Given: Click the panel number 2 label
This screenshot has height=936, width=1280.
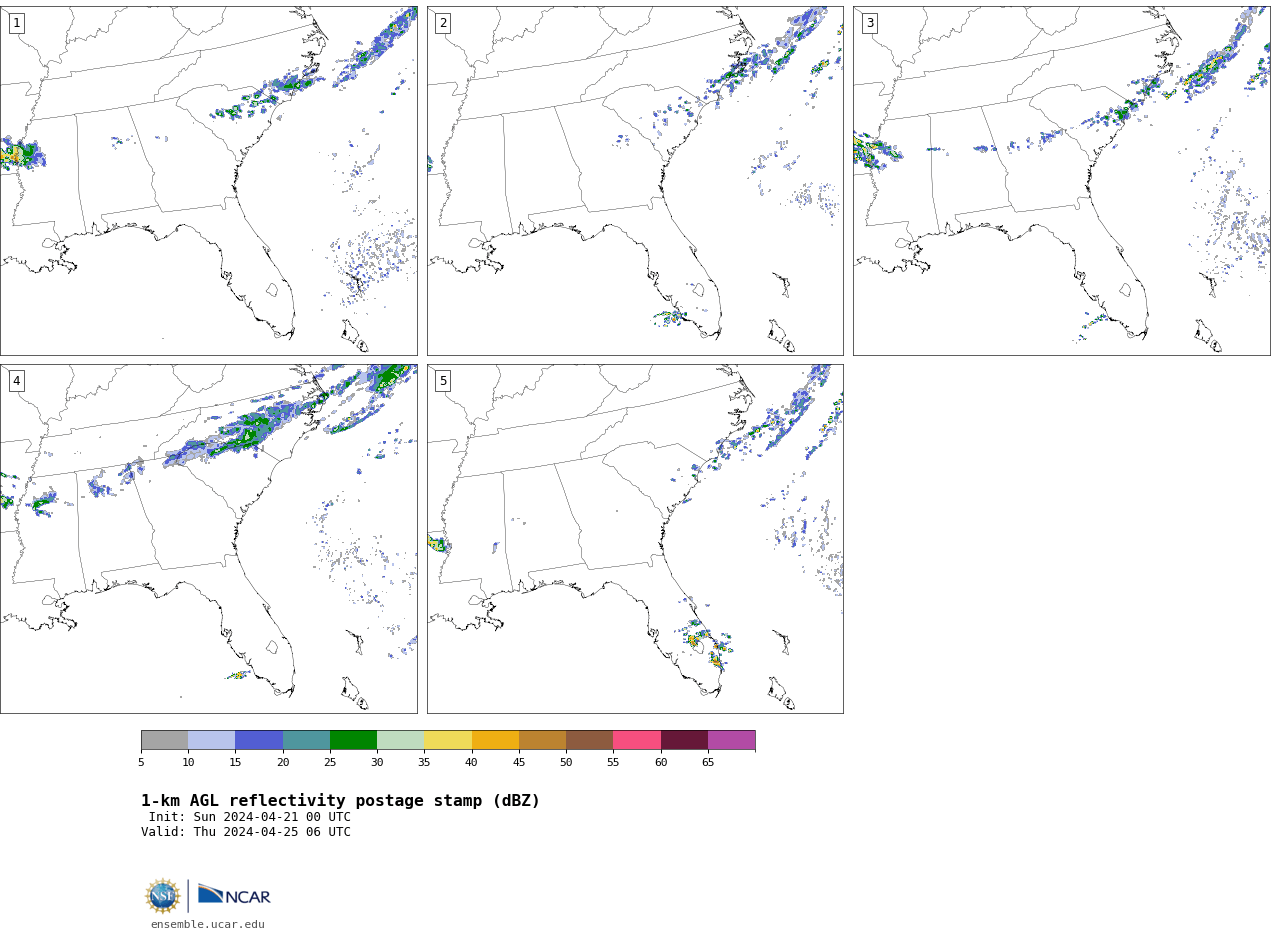Looking at the screenshot, I should tap(443, 23).
